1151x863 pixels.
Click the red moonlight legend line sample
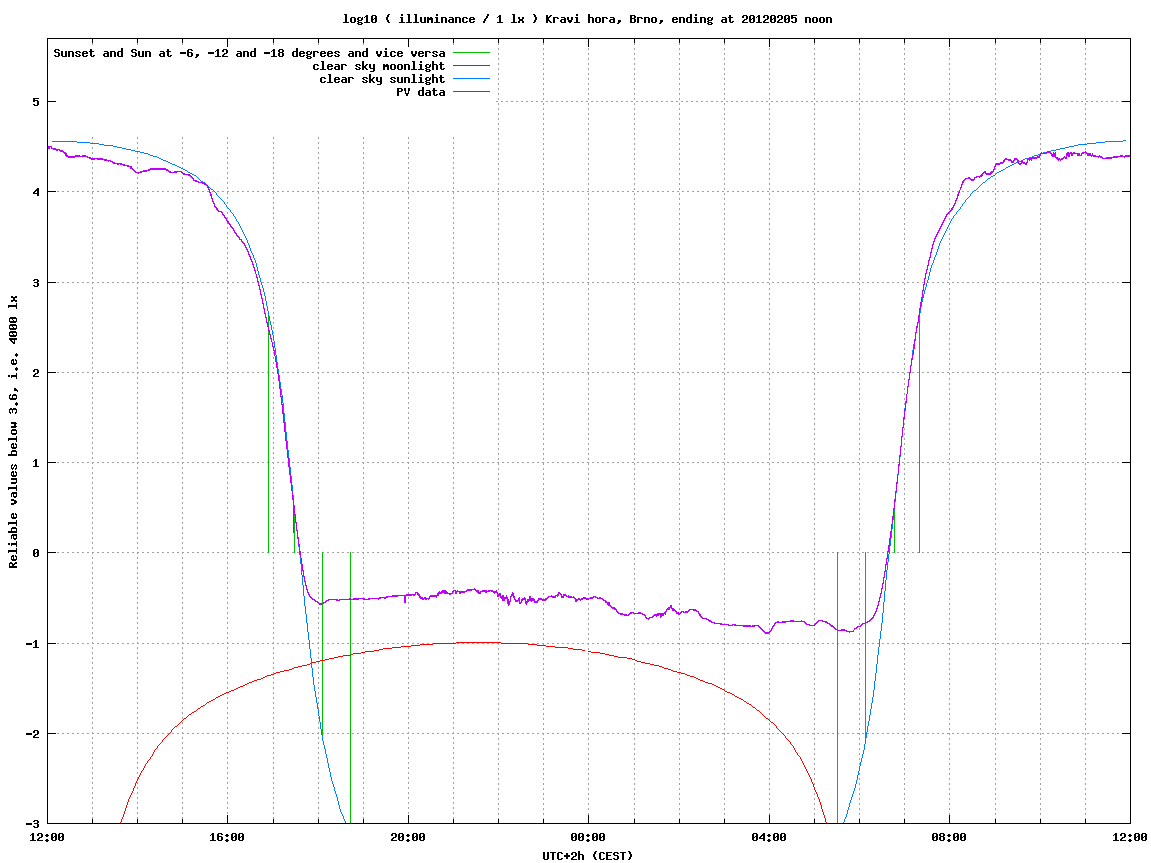point(471,66)
